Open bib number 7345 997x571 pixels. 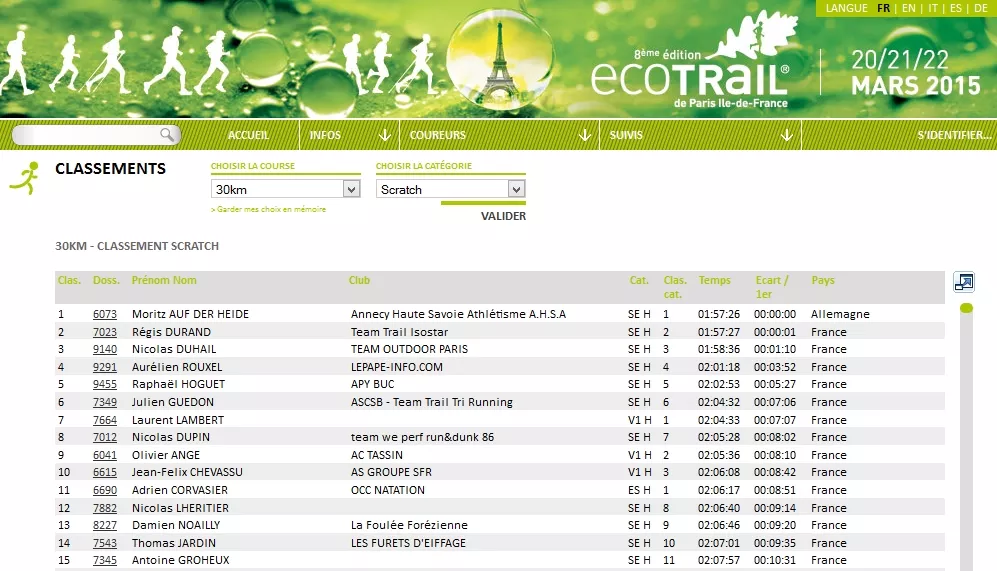105,560
